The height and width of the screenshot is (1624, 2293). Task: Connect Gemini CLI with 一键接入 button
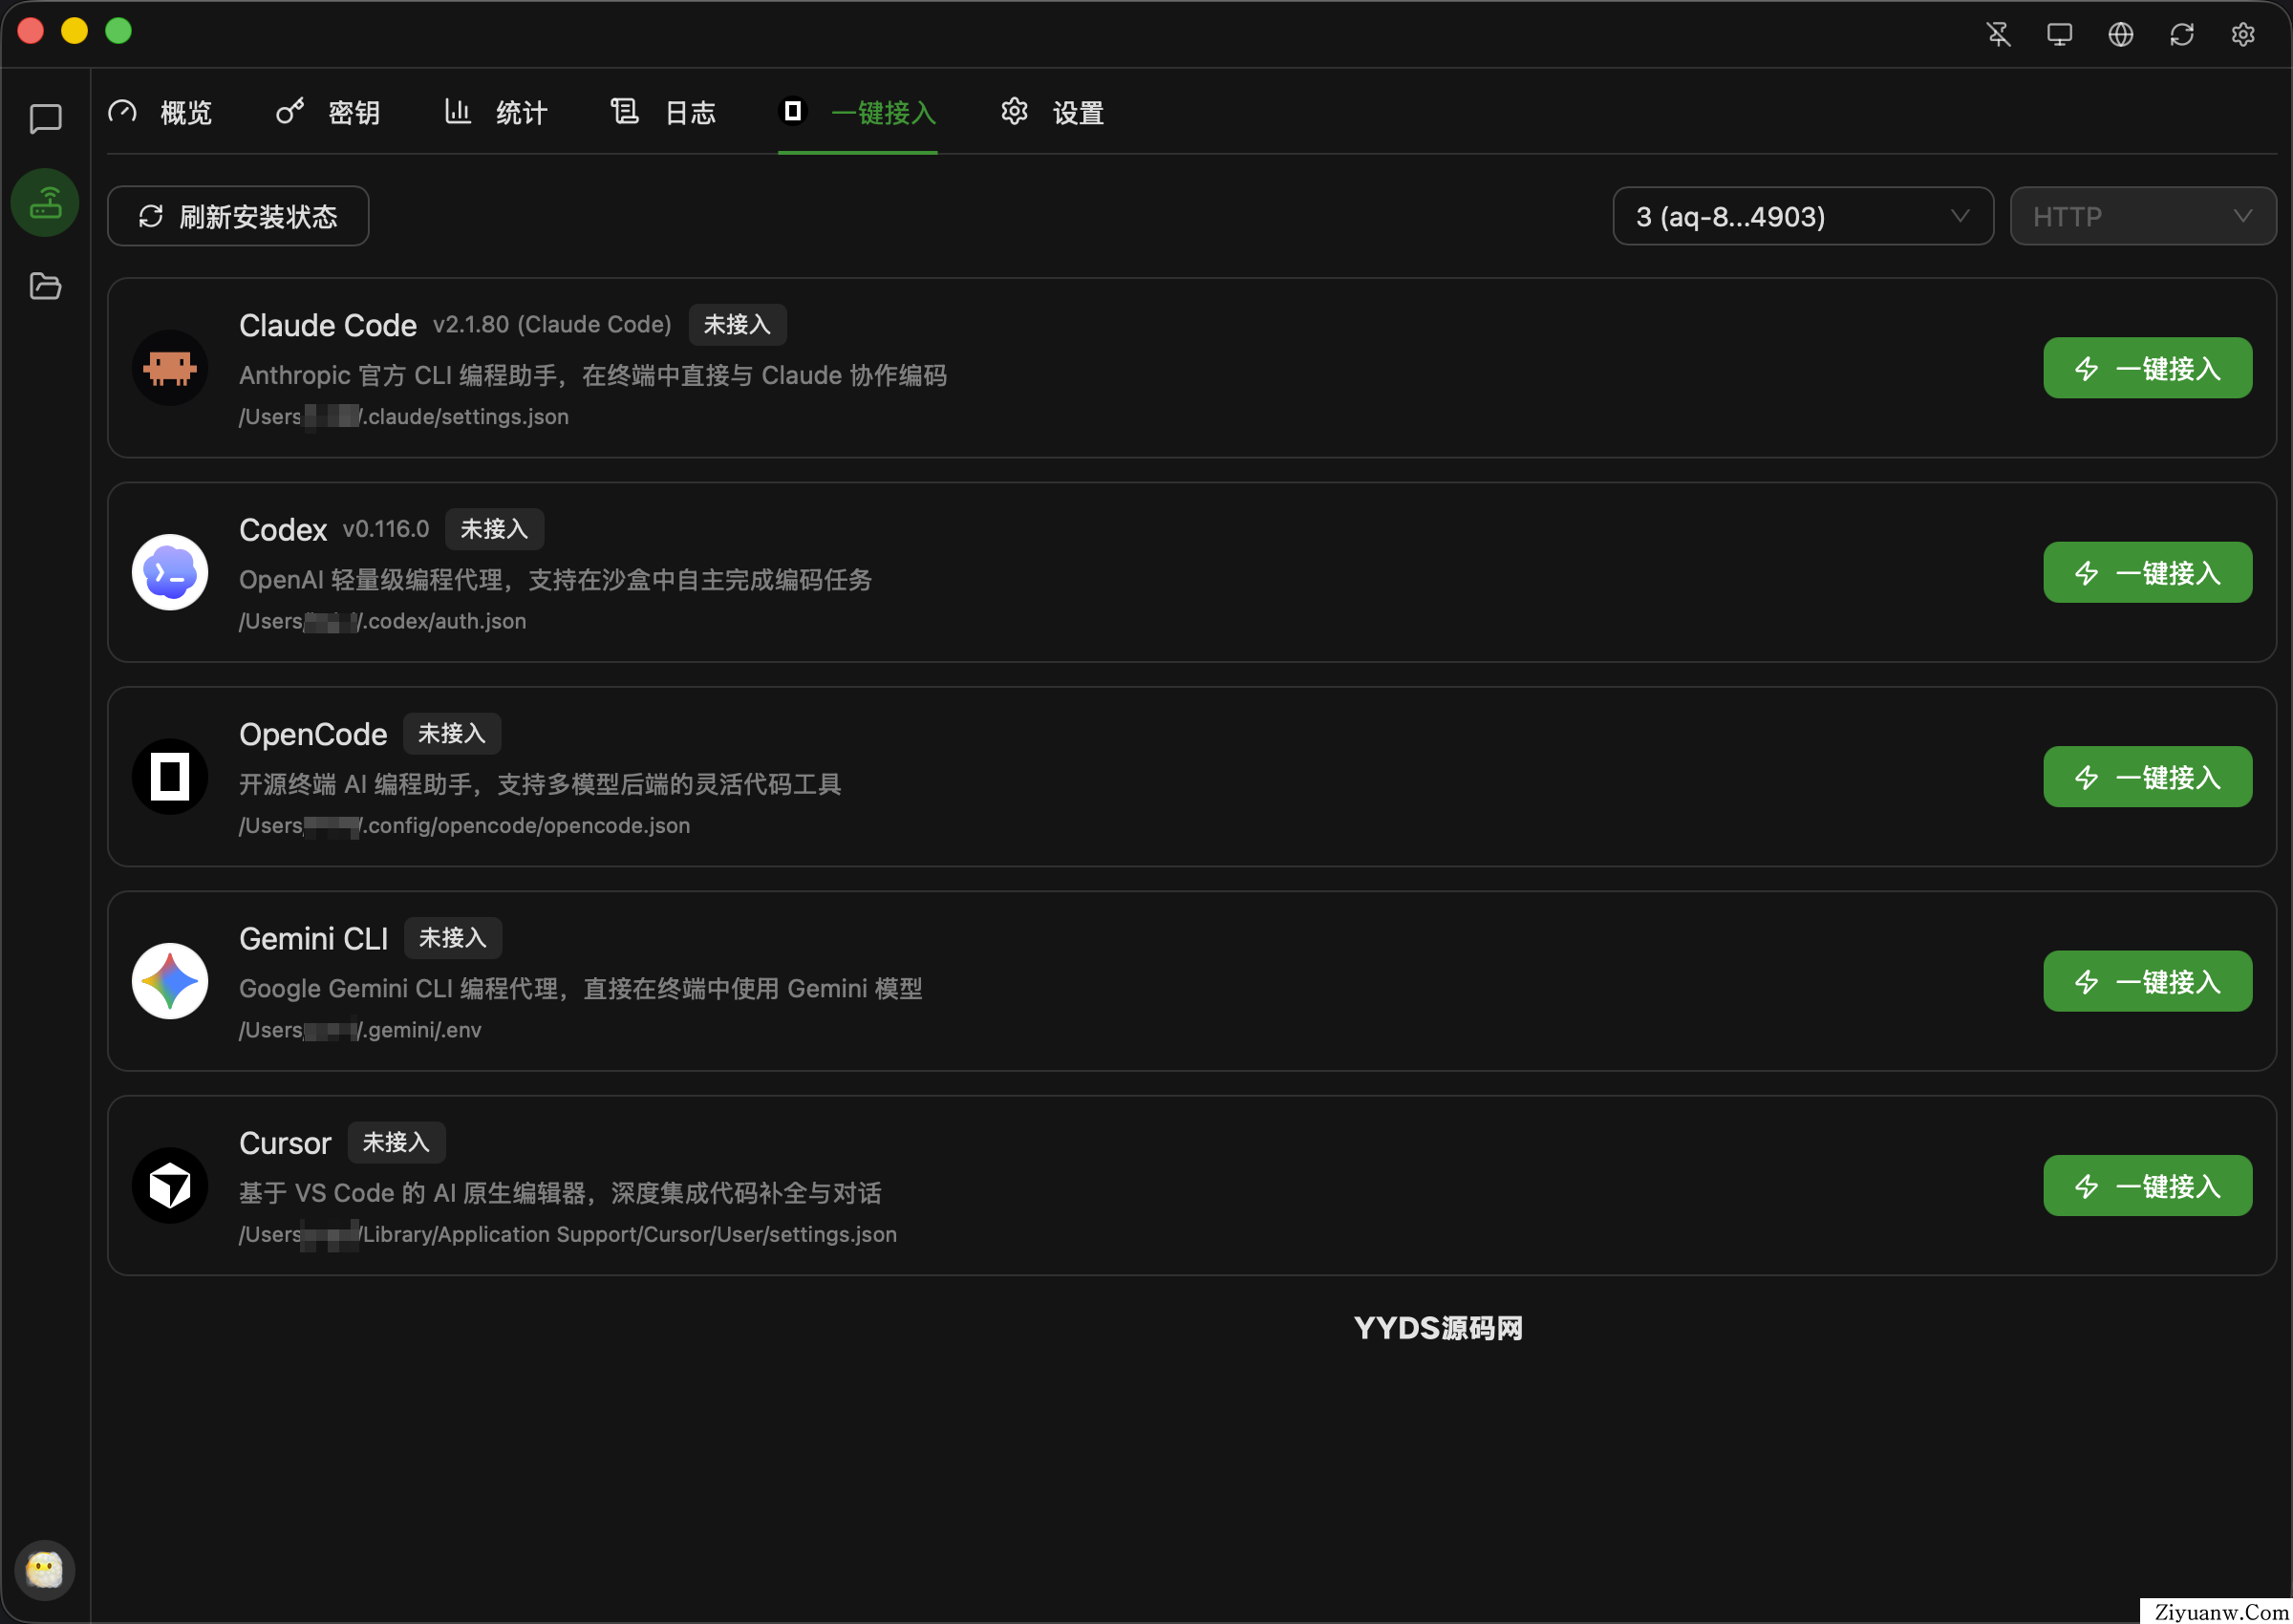pyautogui.click(x=2148, y=981)
